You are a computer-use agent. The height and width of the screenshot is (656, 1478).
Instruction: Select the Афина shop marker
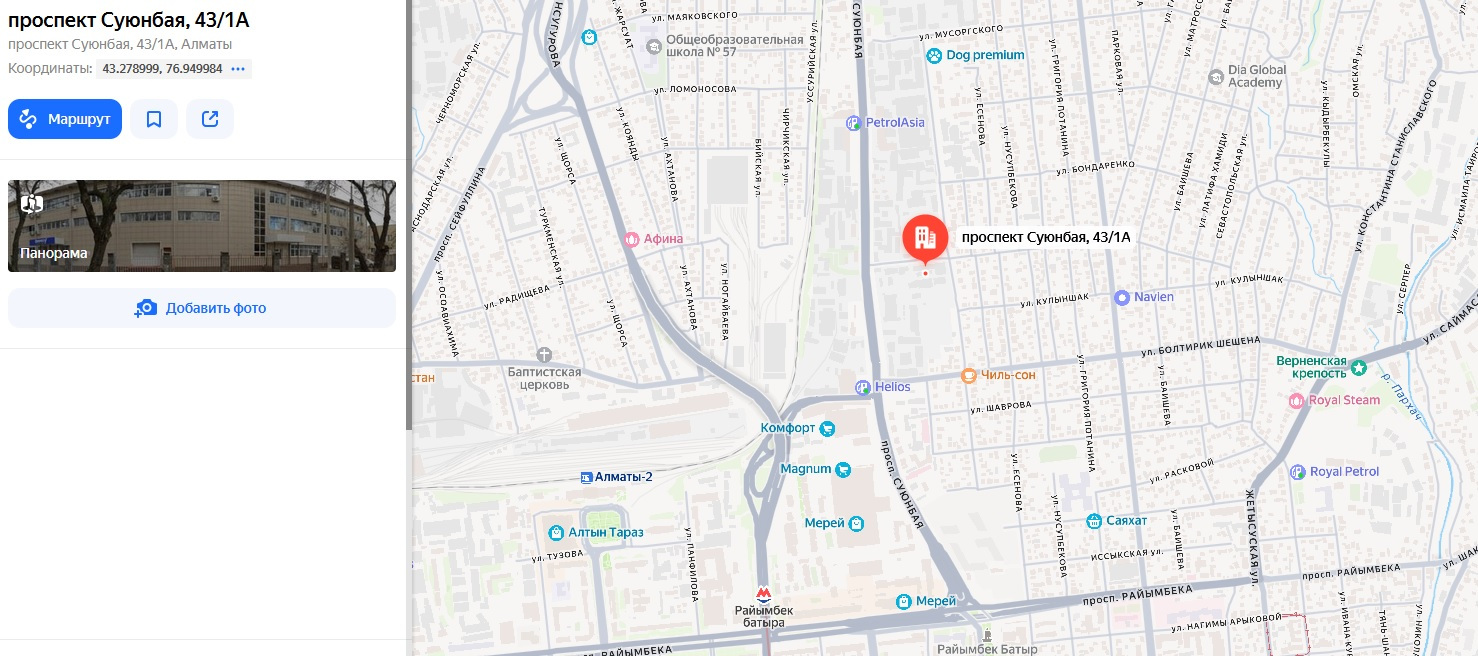(x=631, y=239)
